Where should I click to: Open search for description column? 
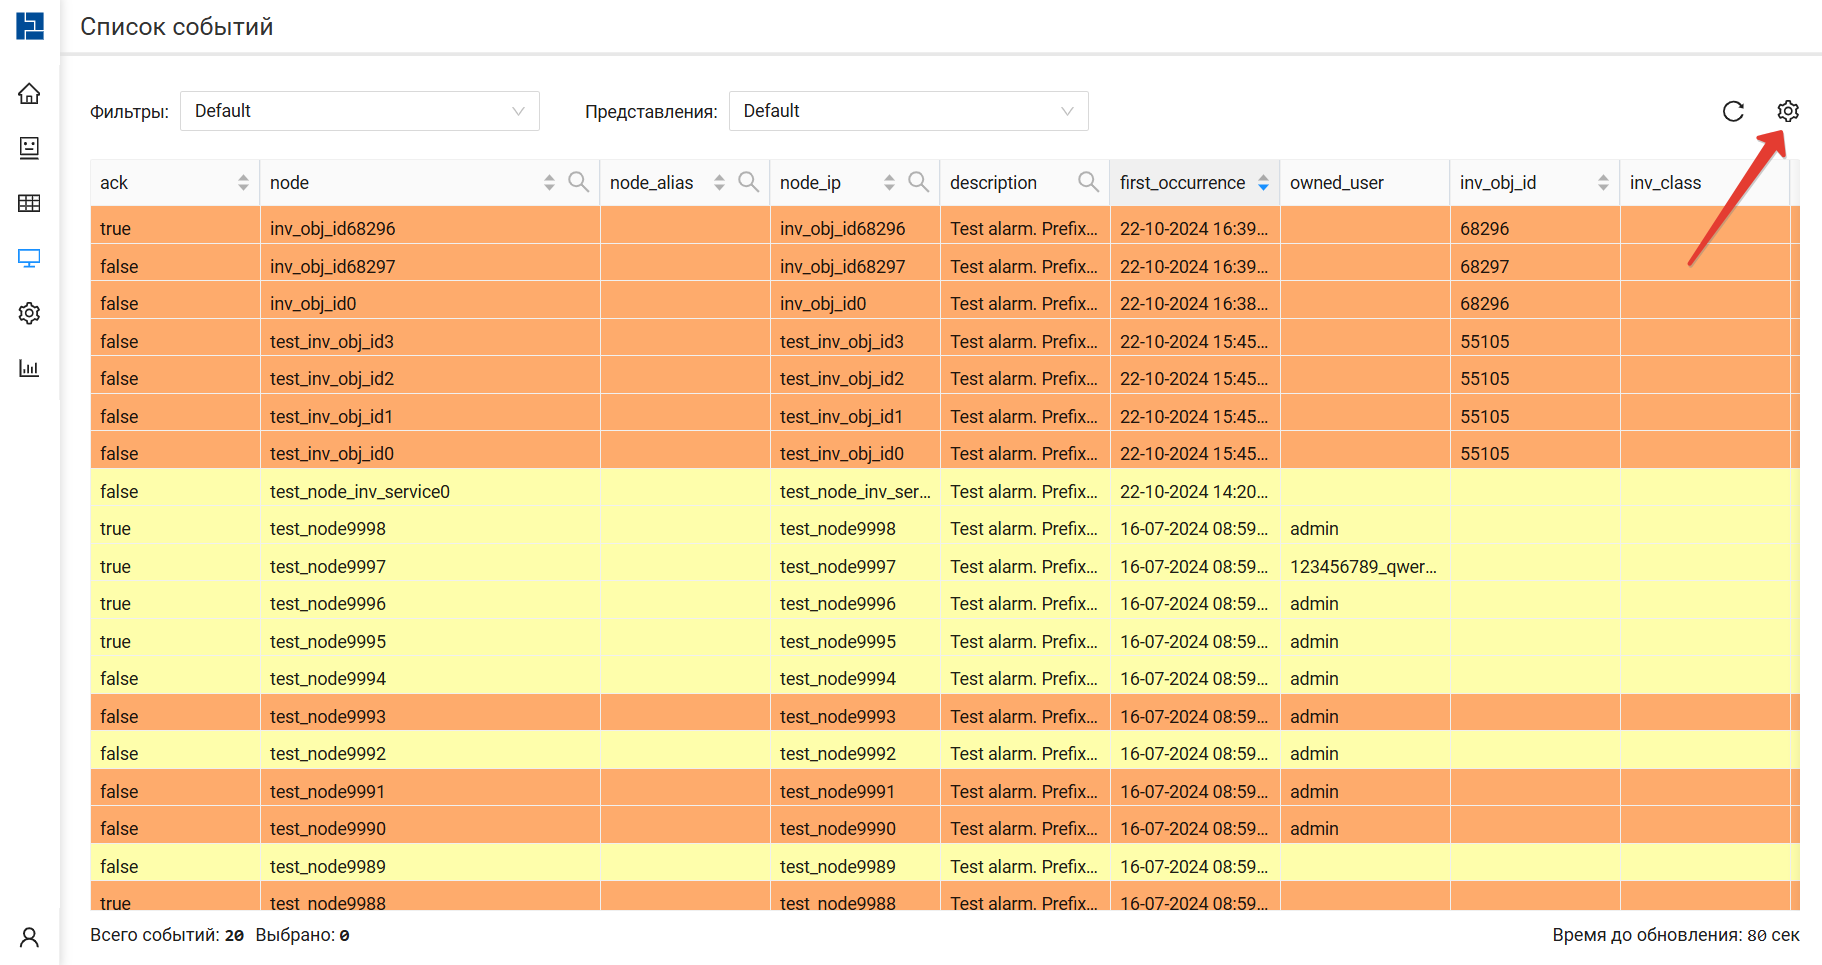click(1088, 182)
